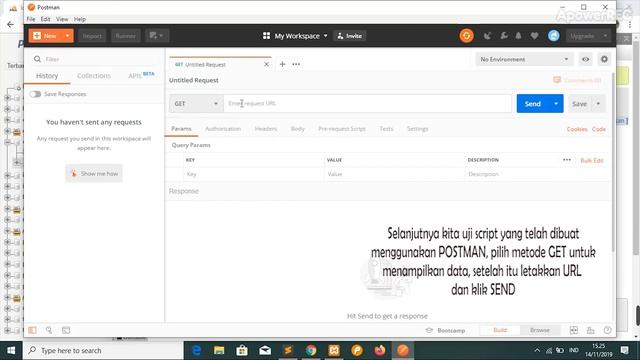Open the Cookies link
640x360 pixels.
click(577, 129)
